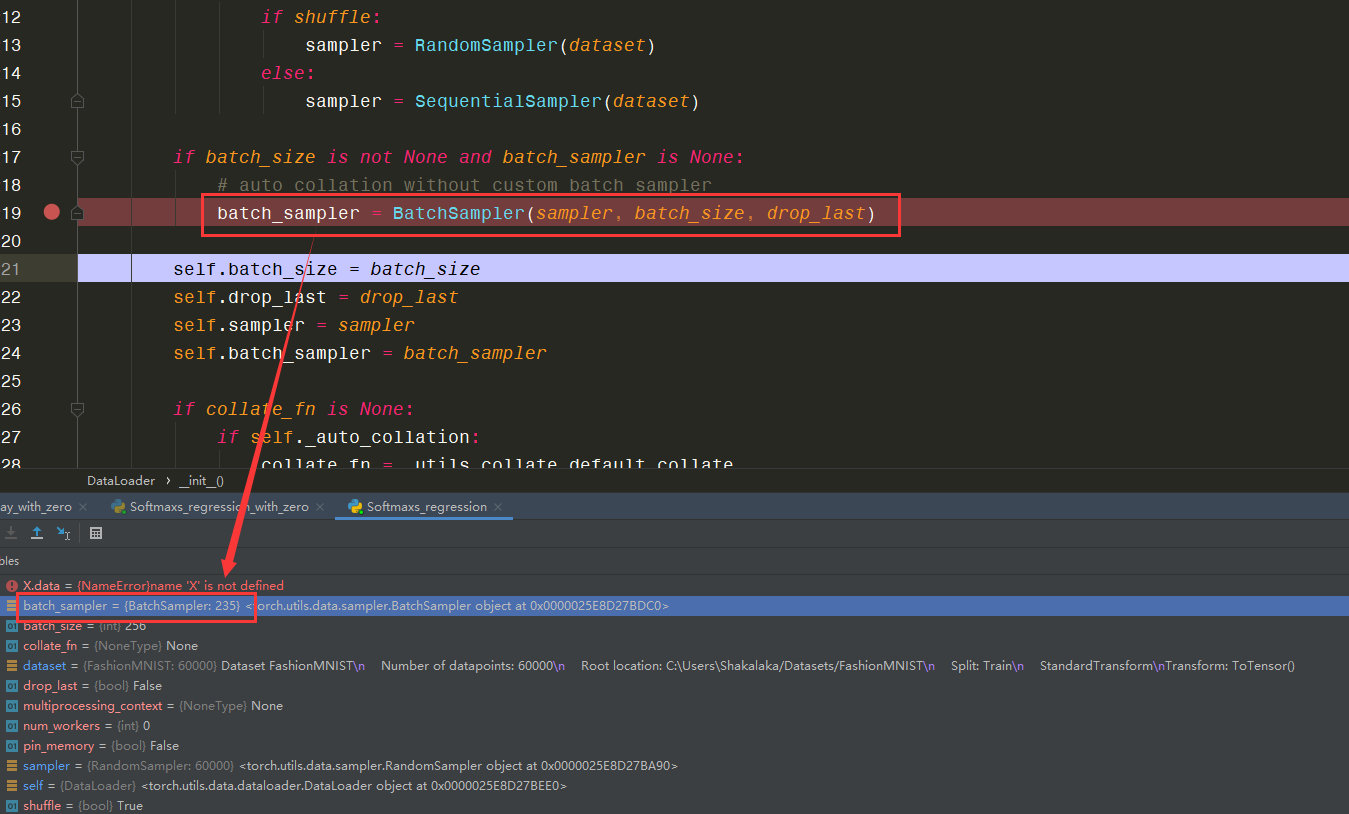
Task: Close the Softmaxs_regression debug tab
Action: coord(498,507)
